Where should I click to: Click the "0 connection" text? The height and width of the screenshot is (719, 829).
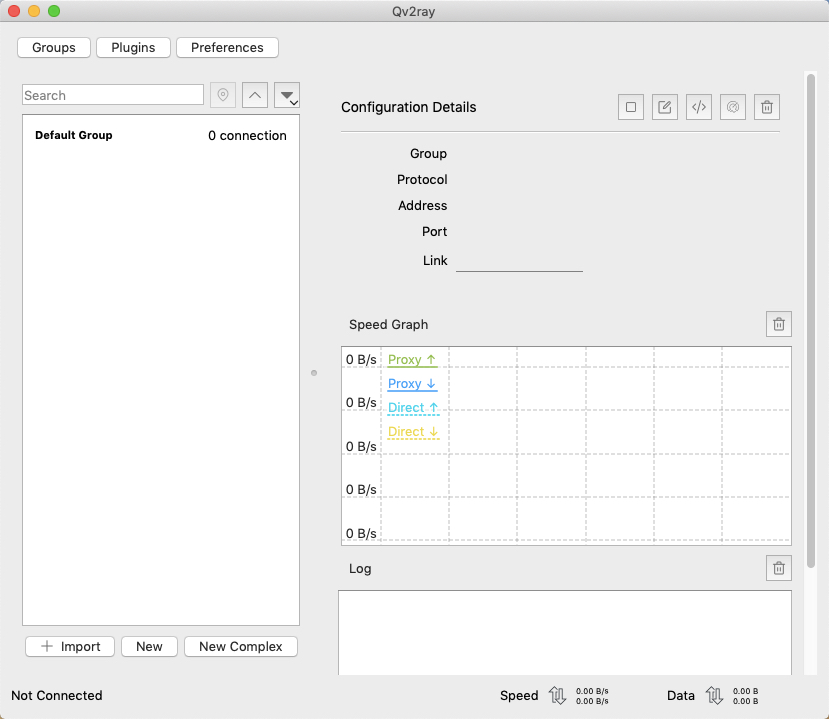point(247,136)
